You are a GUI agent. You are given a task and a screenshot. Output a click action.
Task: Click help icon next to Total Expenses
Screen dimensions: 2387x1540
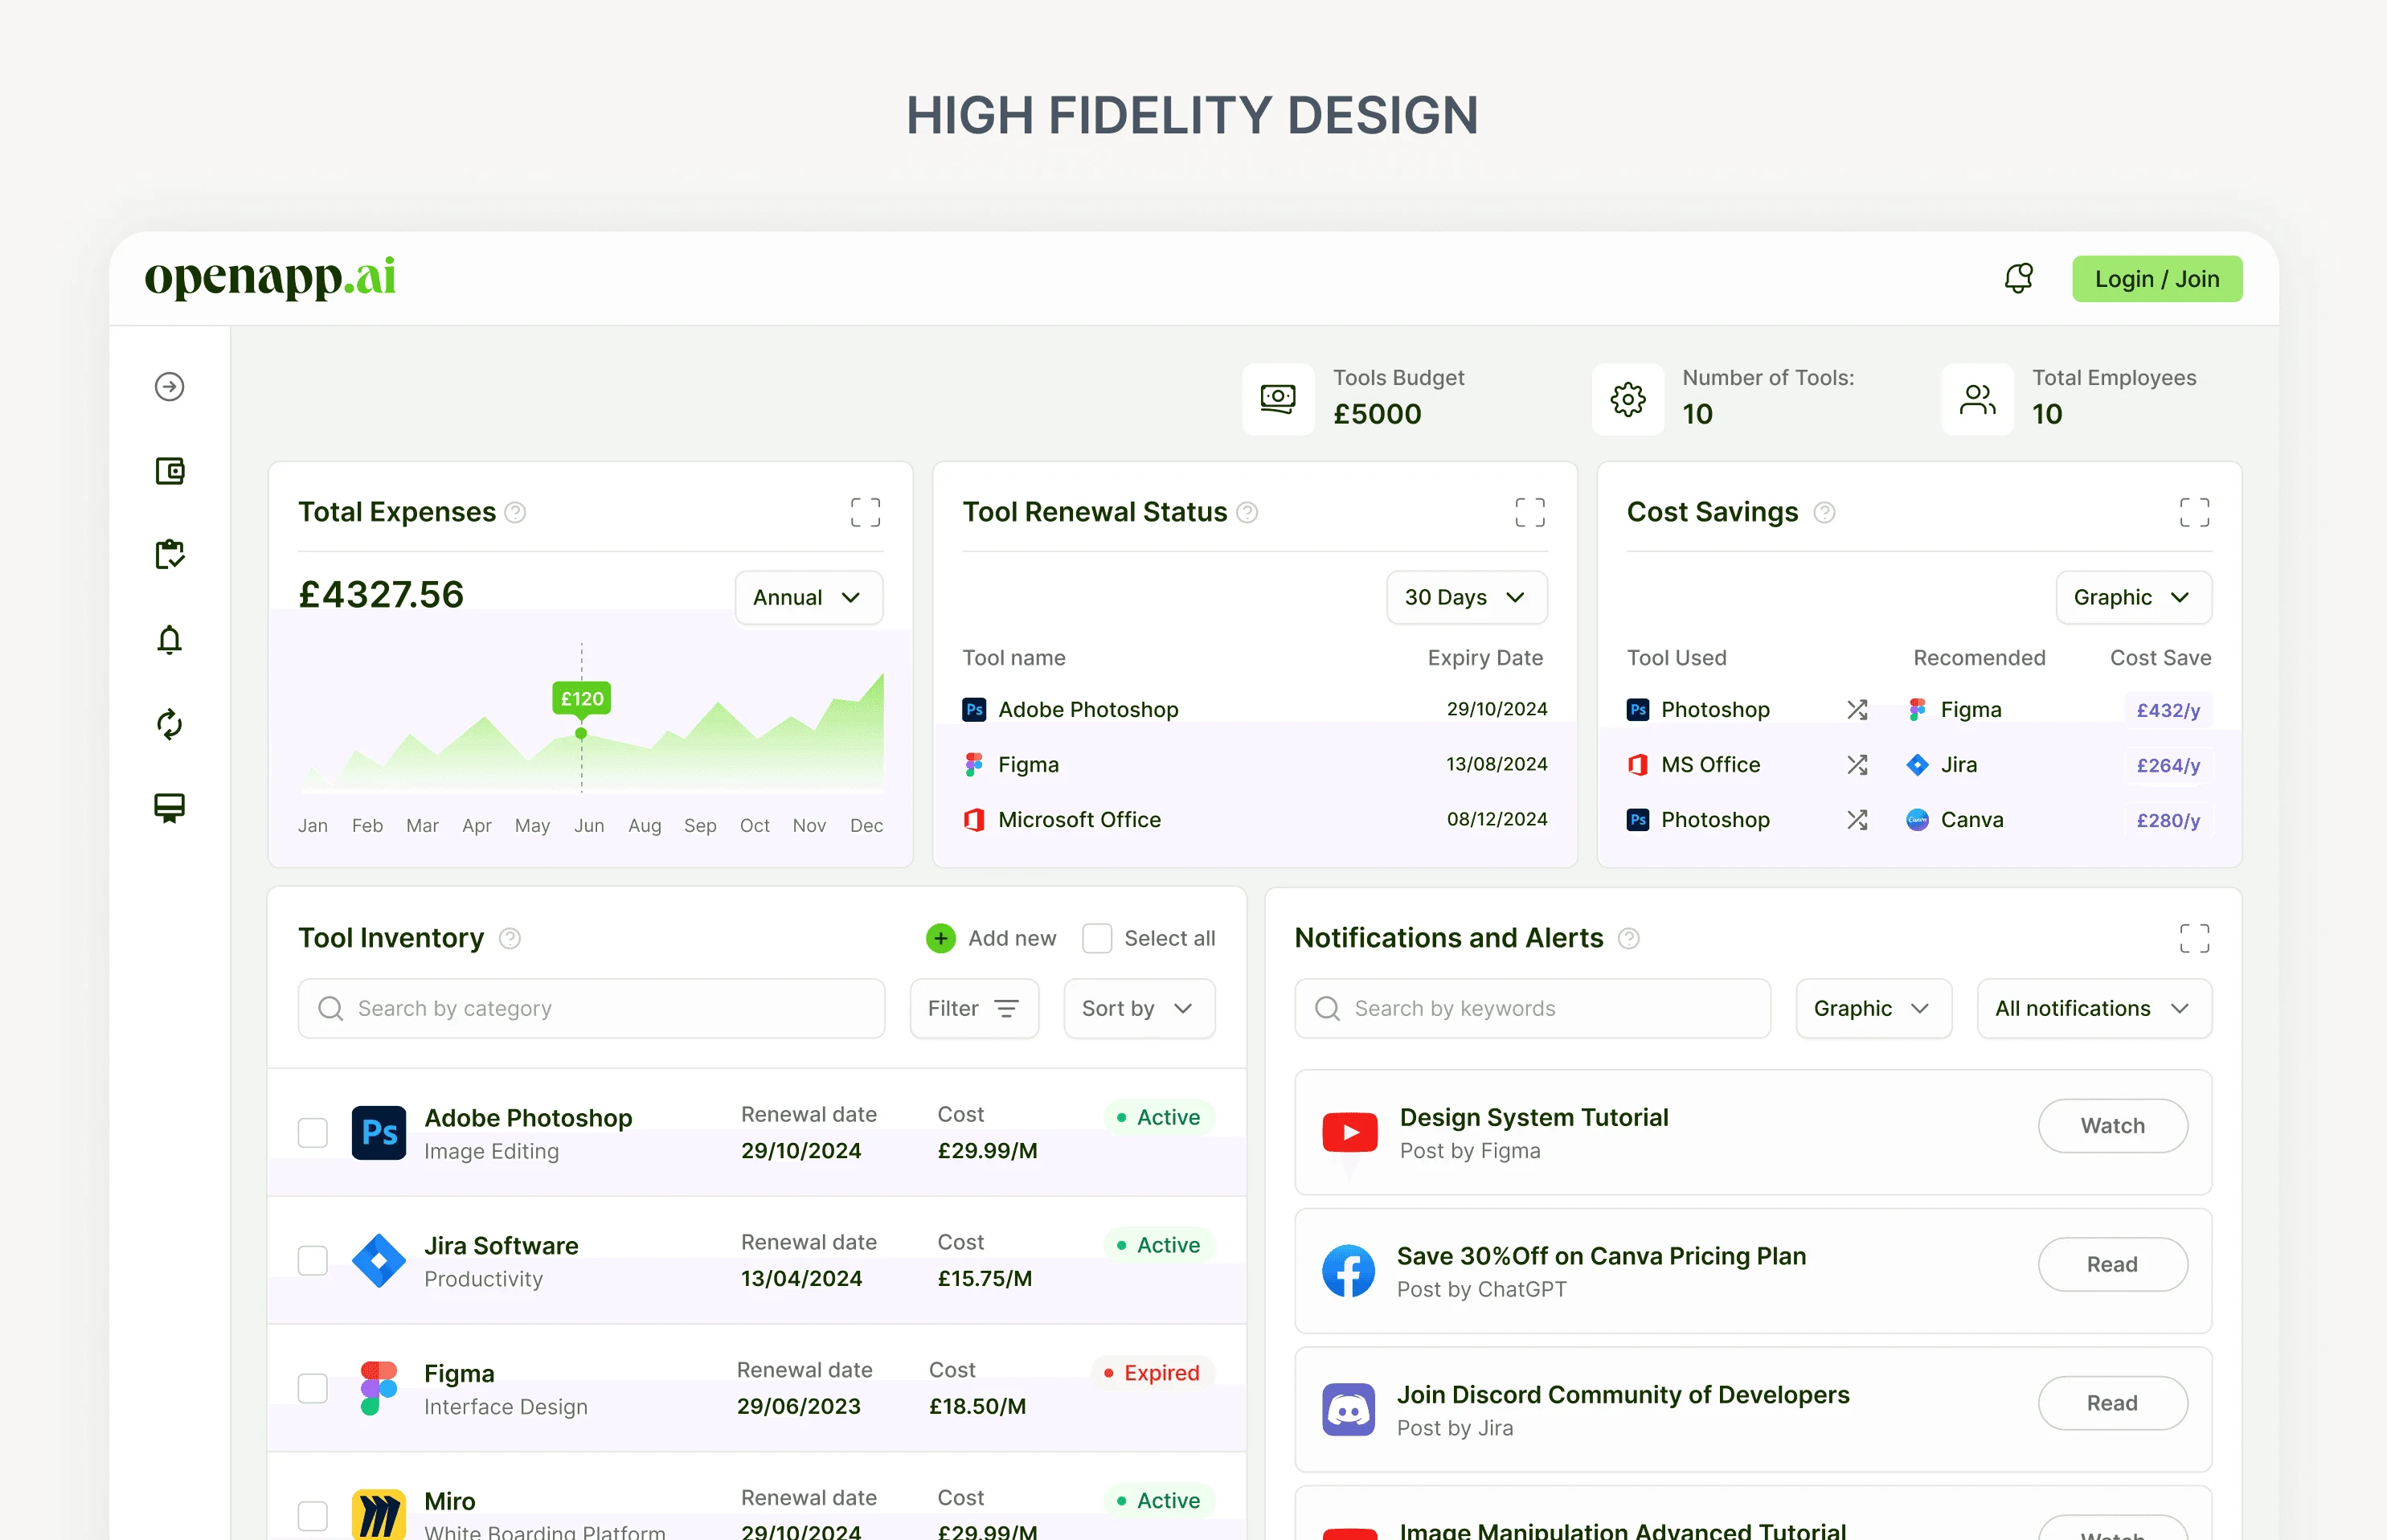click(515, 512)
